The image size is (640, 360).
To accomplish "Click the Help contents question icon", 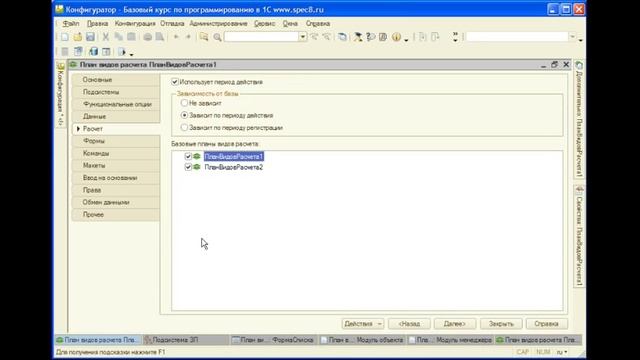I will point(371,37).
